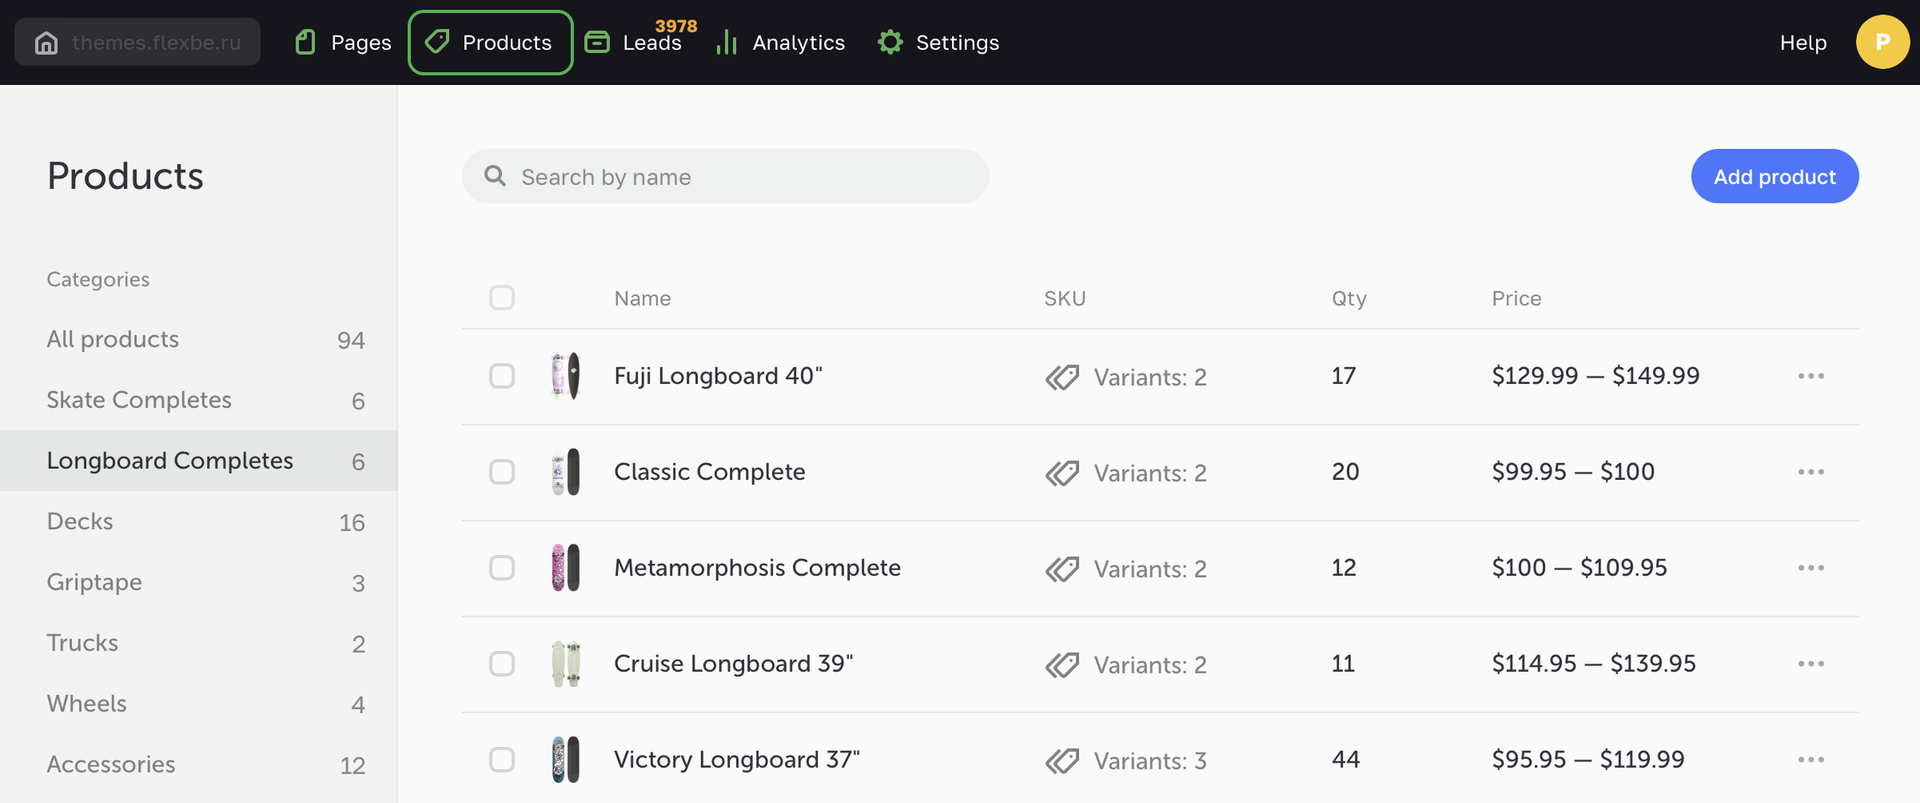This screenshot has width=1920, height=803.
Task: Toggle the select-all checkbox in table header
Action: 502,298
